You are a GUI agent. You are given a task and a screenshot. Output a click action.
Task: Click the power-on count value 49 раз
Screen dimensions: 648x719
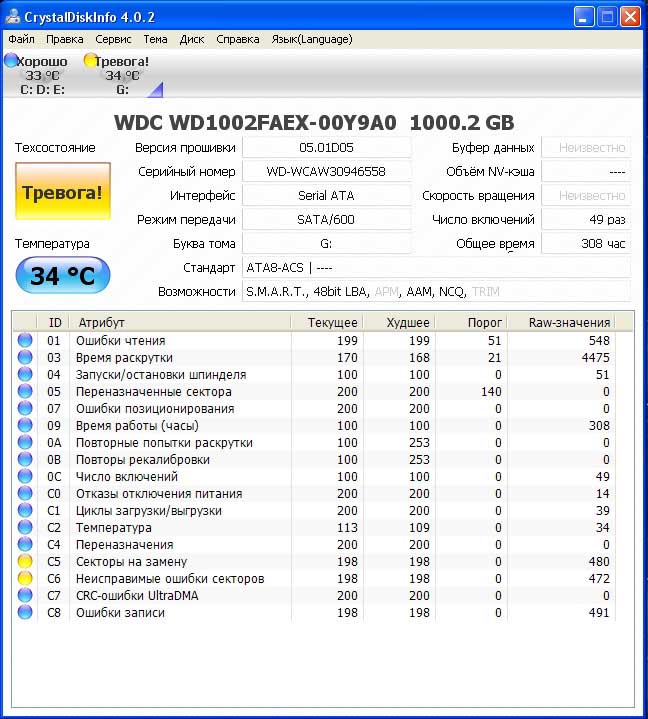(586, 219)
